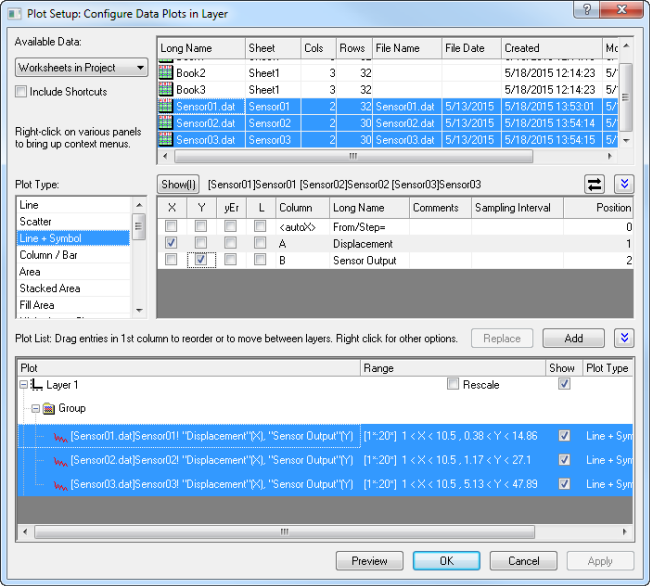The image size is (650, 586).
Task: Click the Book3 worksheet icon
Action: (167, 90)
